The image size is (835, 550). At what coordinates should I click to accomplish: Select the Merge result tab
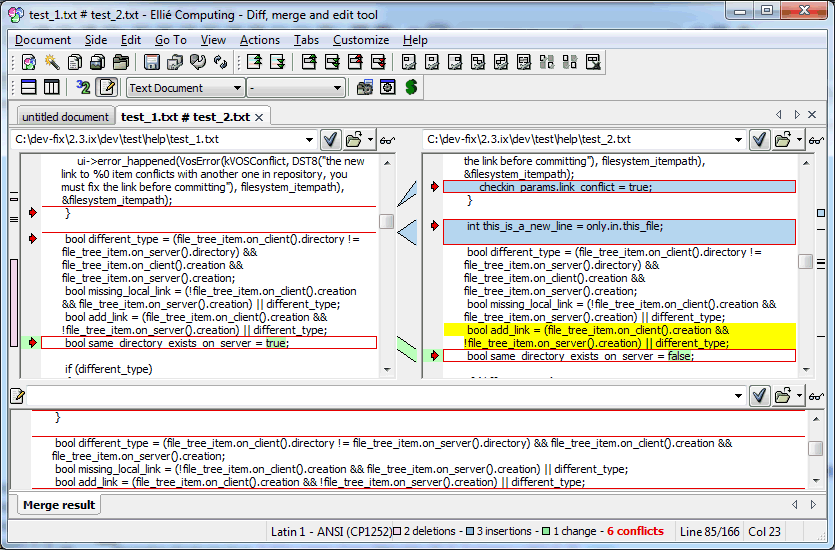(x=59, y=505)
